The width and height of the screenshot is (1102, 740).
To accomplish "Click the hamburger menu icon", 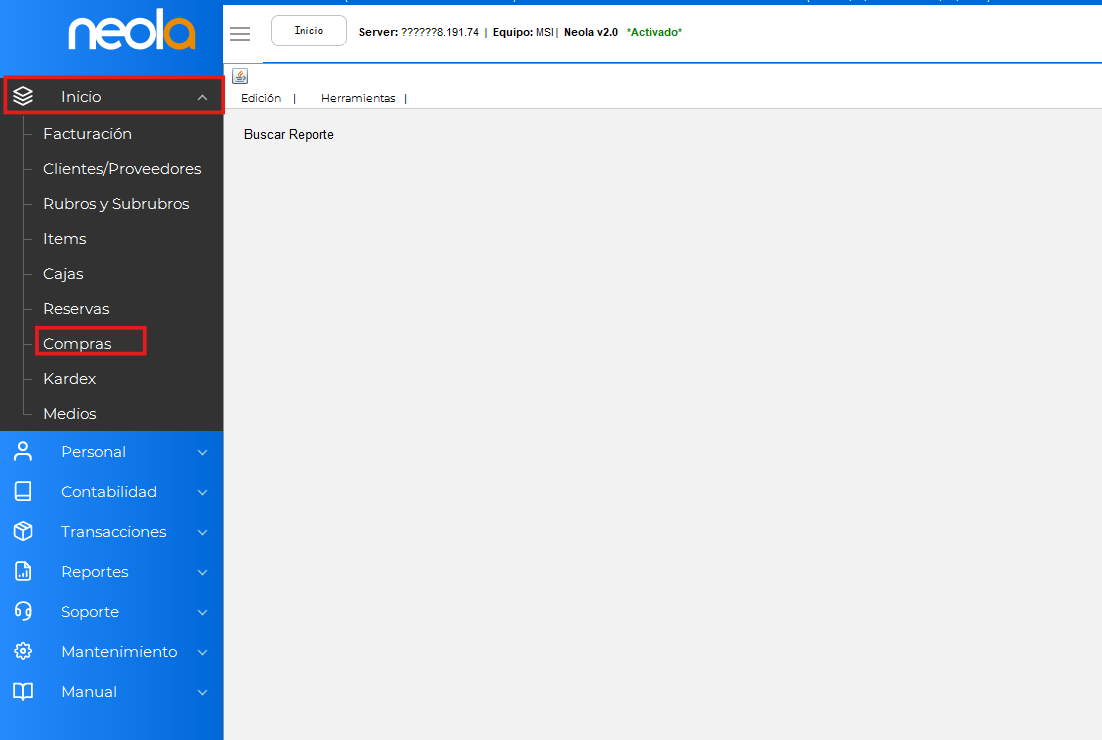I will [240, 34].
